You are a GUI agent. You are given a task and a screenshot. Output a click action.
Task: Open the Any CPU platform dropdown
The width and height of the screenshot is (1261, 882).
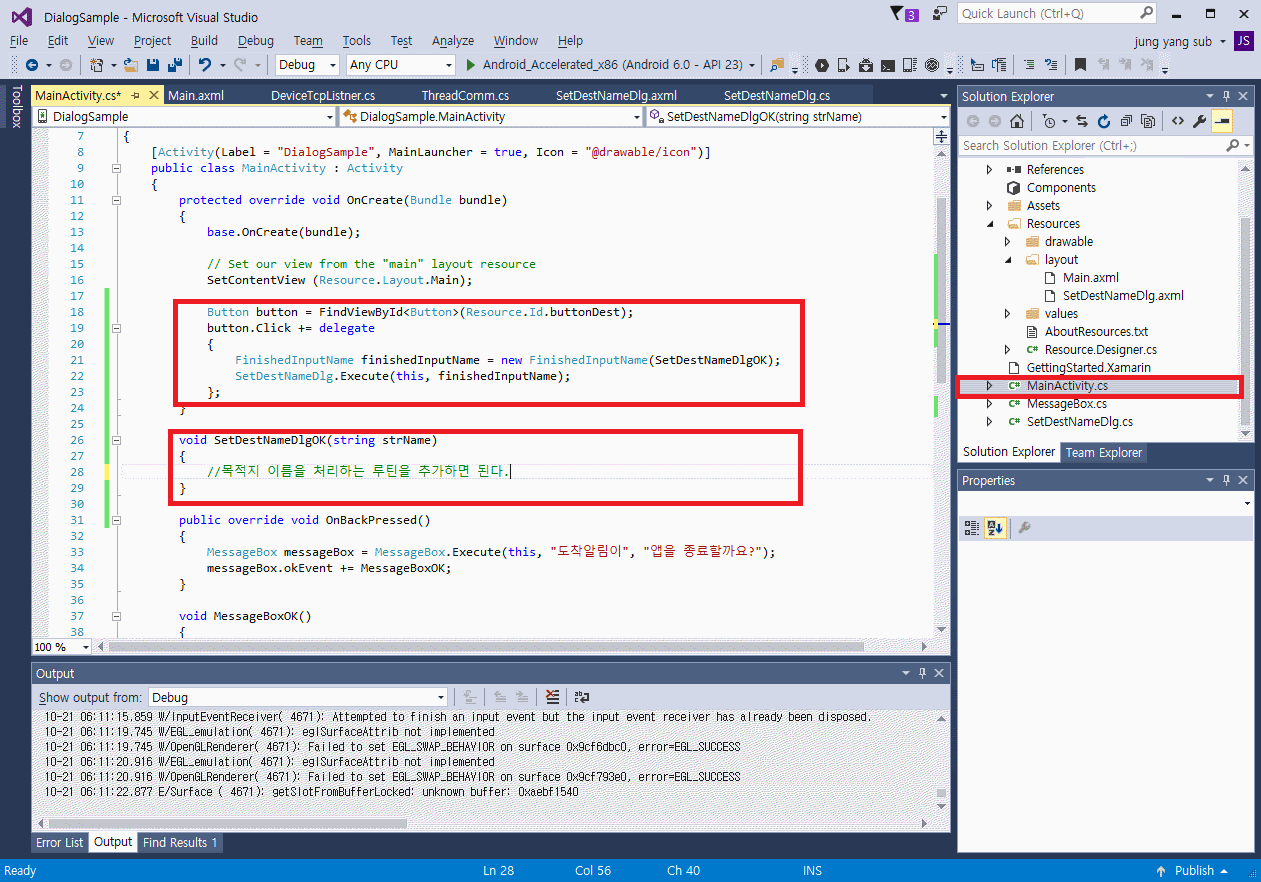click(400, 65)
